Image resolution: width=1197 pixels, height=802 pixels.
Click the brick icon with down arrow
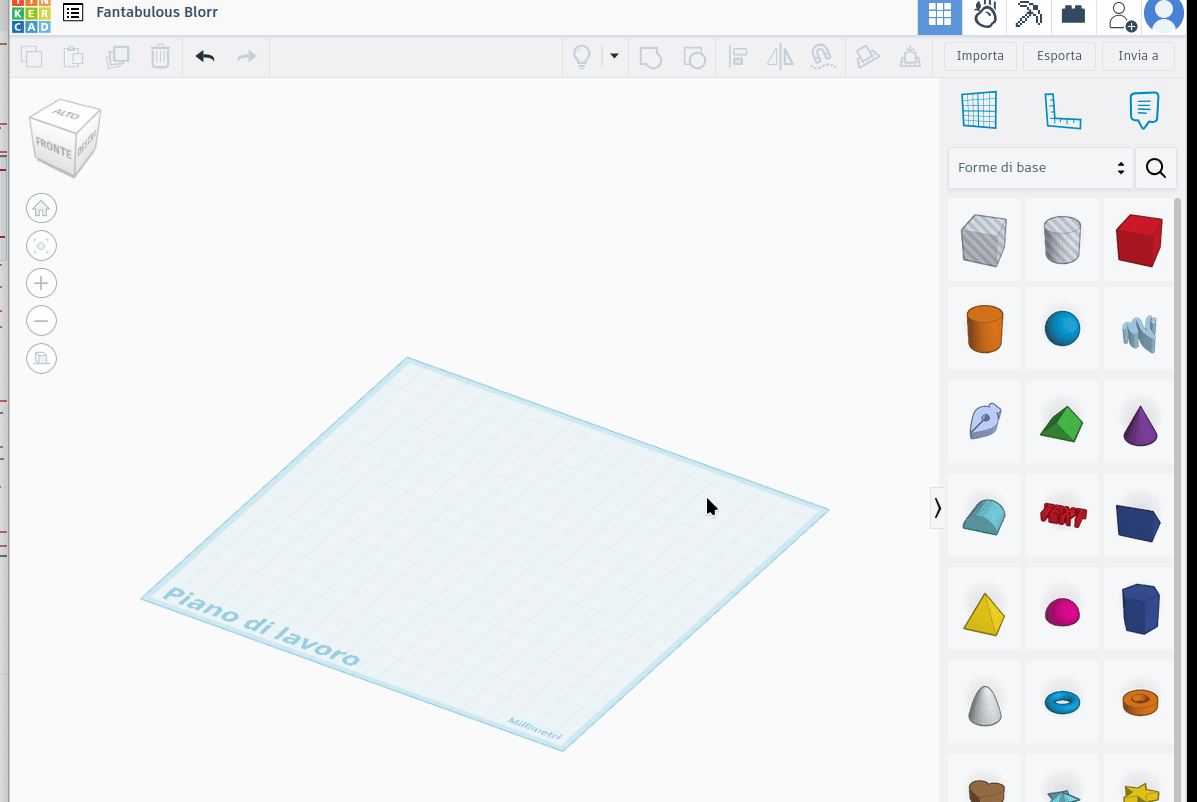point(910,57)
